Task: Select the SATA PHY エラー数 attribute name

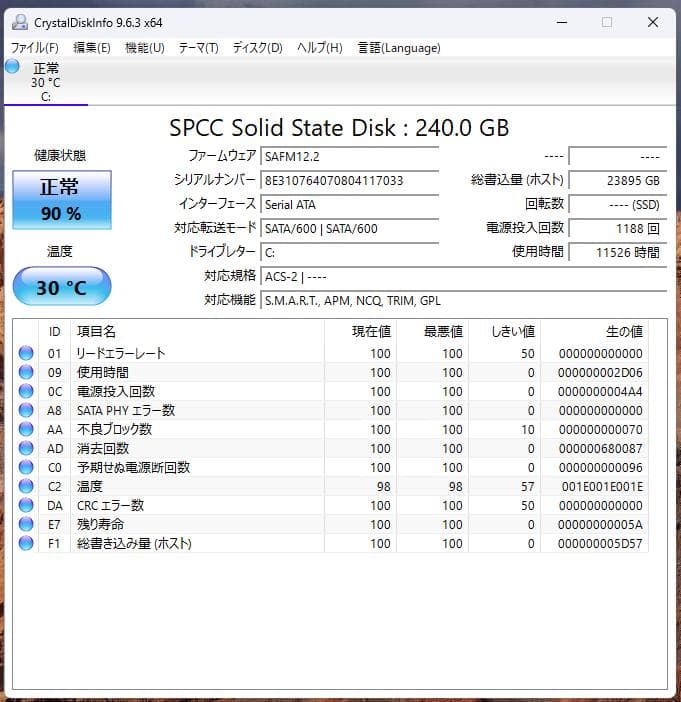Action: click(126, 411)
